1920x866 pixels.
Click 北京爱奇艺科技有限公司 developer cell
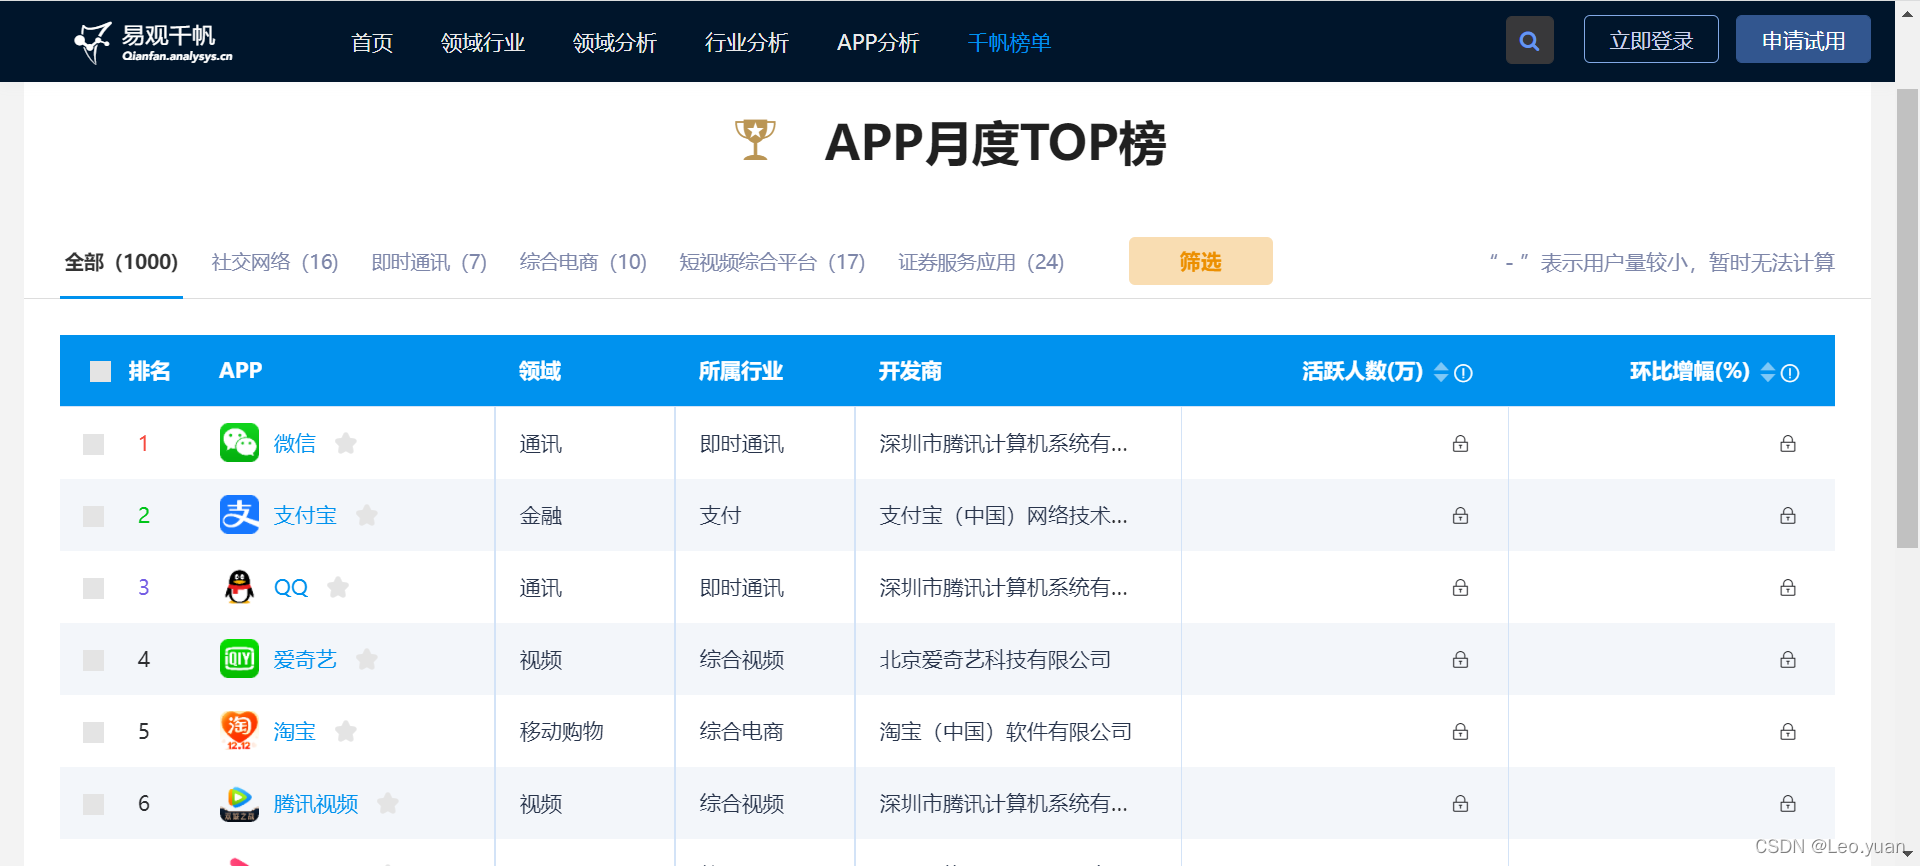(995, 659)
